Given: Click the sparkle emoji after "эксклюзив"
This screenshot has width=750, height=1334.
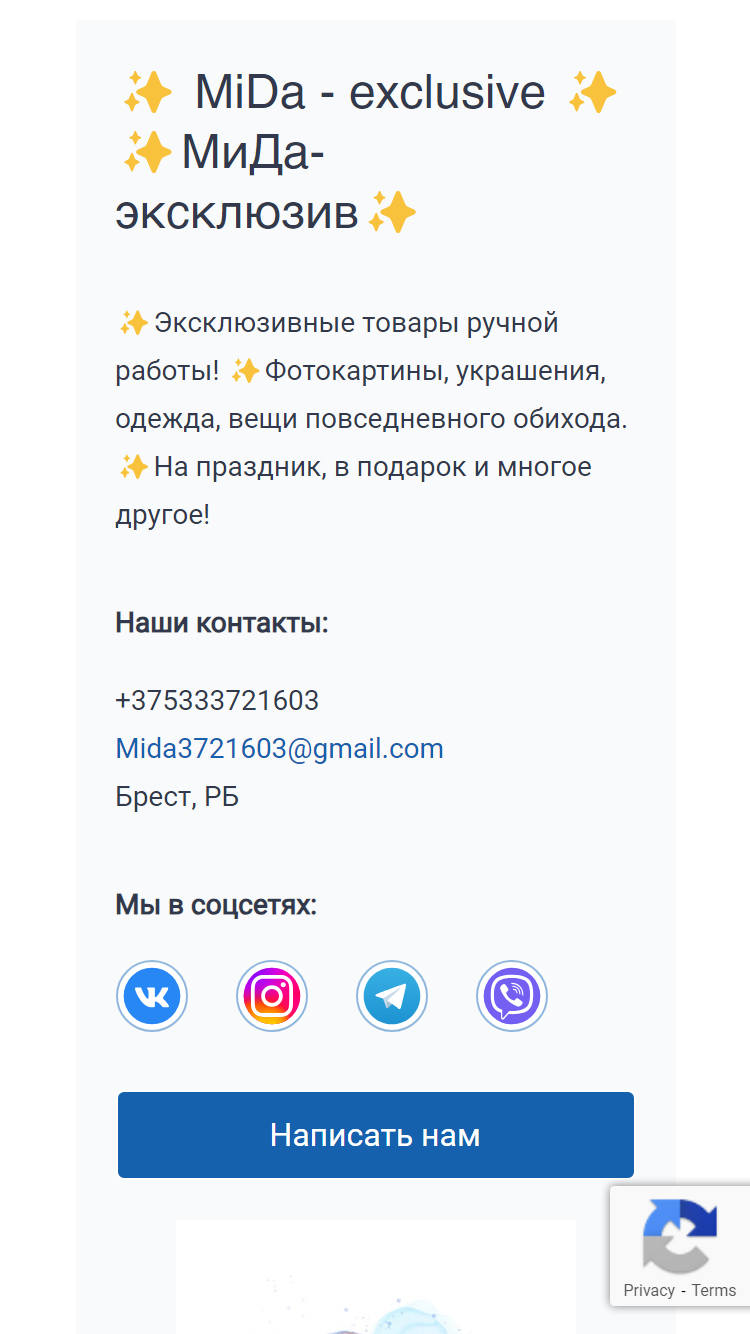Looking at the screenshot, I should pyautogui.click(x=392, y=213).
